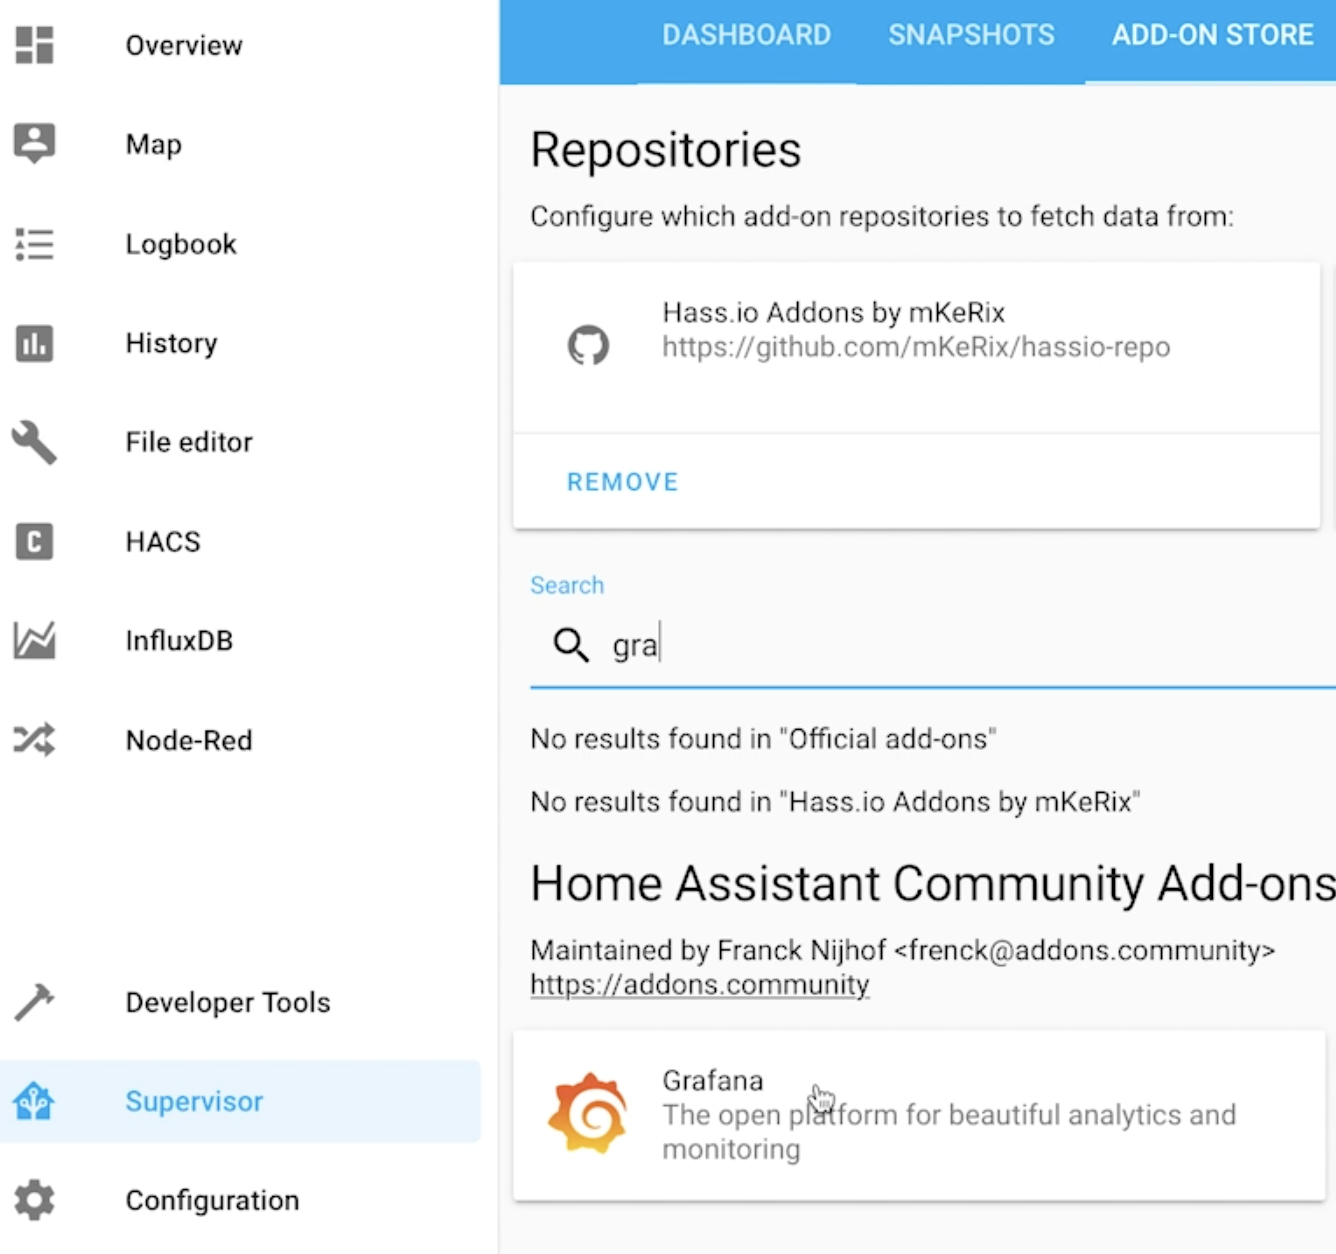Image resolution: width=1336 pixels, height=1254 pixels.
Task: Open InfluxDB panel from sidebar
Action: (x=240, y=640)
